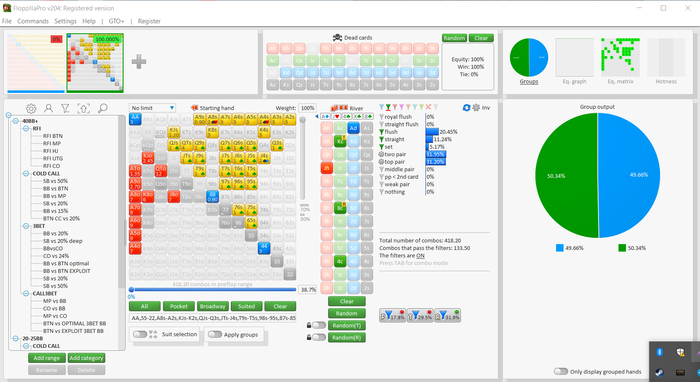Click the saved filter button showing 31.9%
700x382 pixels.
click(x=447, y=316)
